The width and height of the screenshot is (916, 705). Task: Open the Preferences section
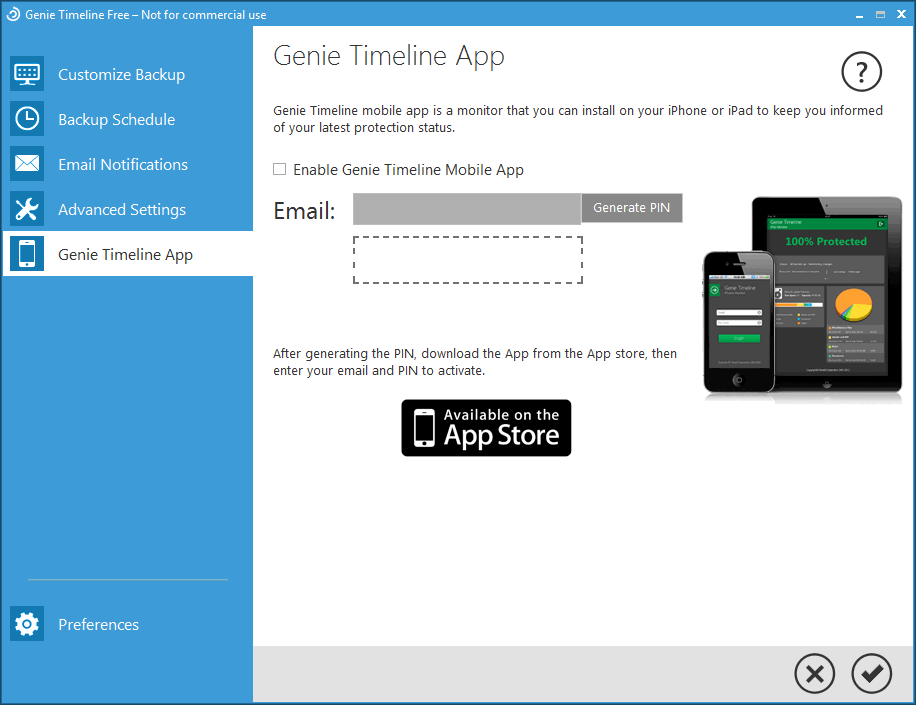(128, 624)
